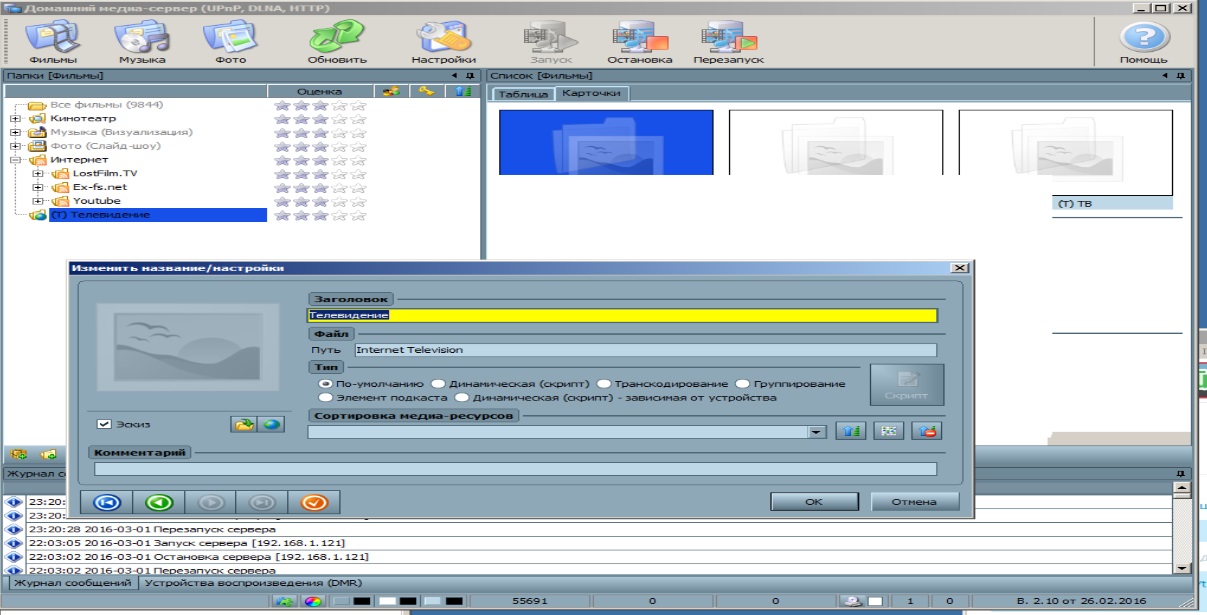Open the Помощь (Help) icon
Viewport: 1207px width, 615px height.
pyautogui.click(x=1142, y=41)
